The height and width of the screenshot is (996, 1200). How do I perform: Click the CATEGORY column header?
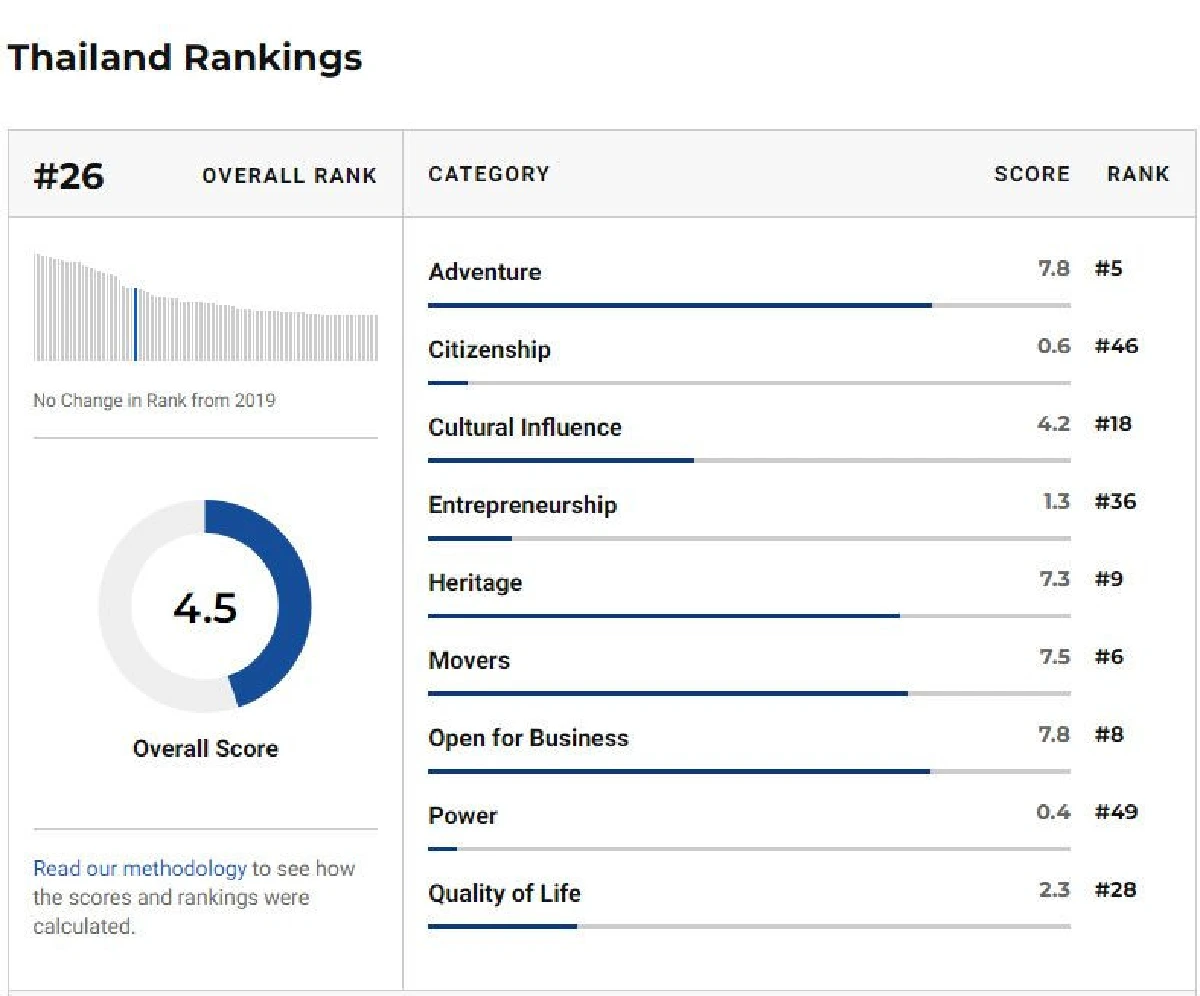click(489, 174)
